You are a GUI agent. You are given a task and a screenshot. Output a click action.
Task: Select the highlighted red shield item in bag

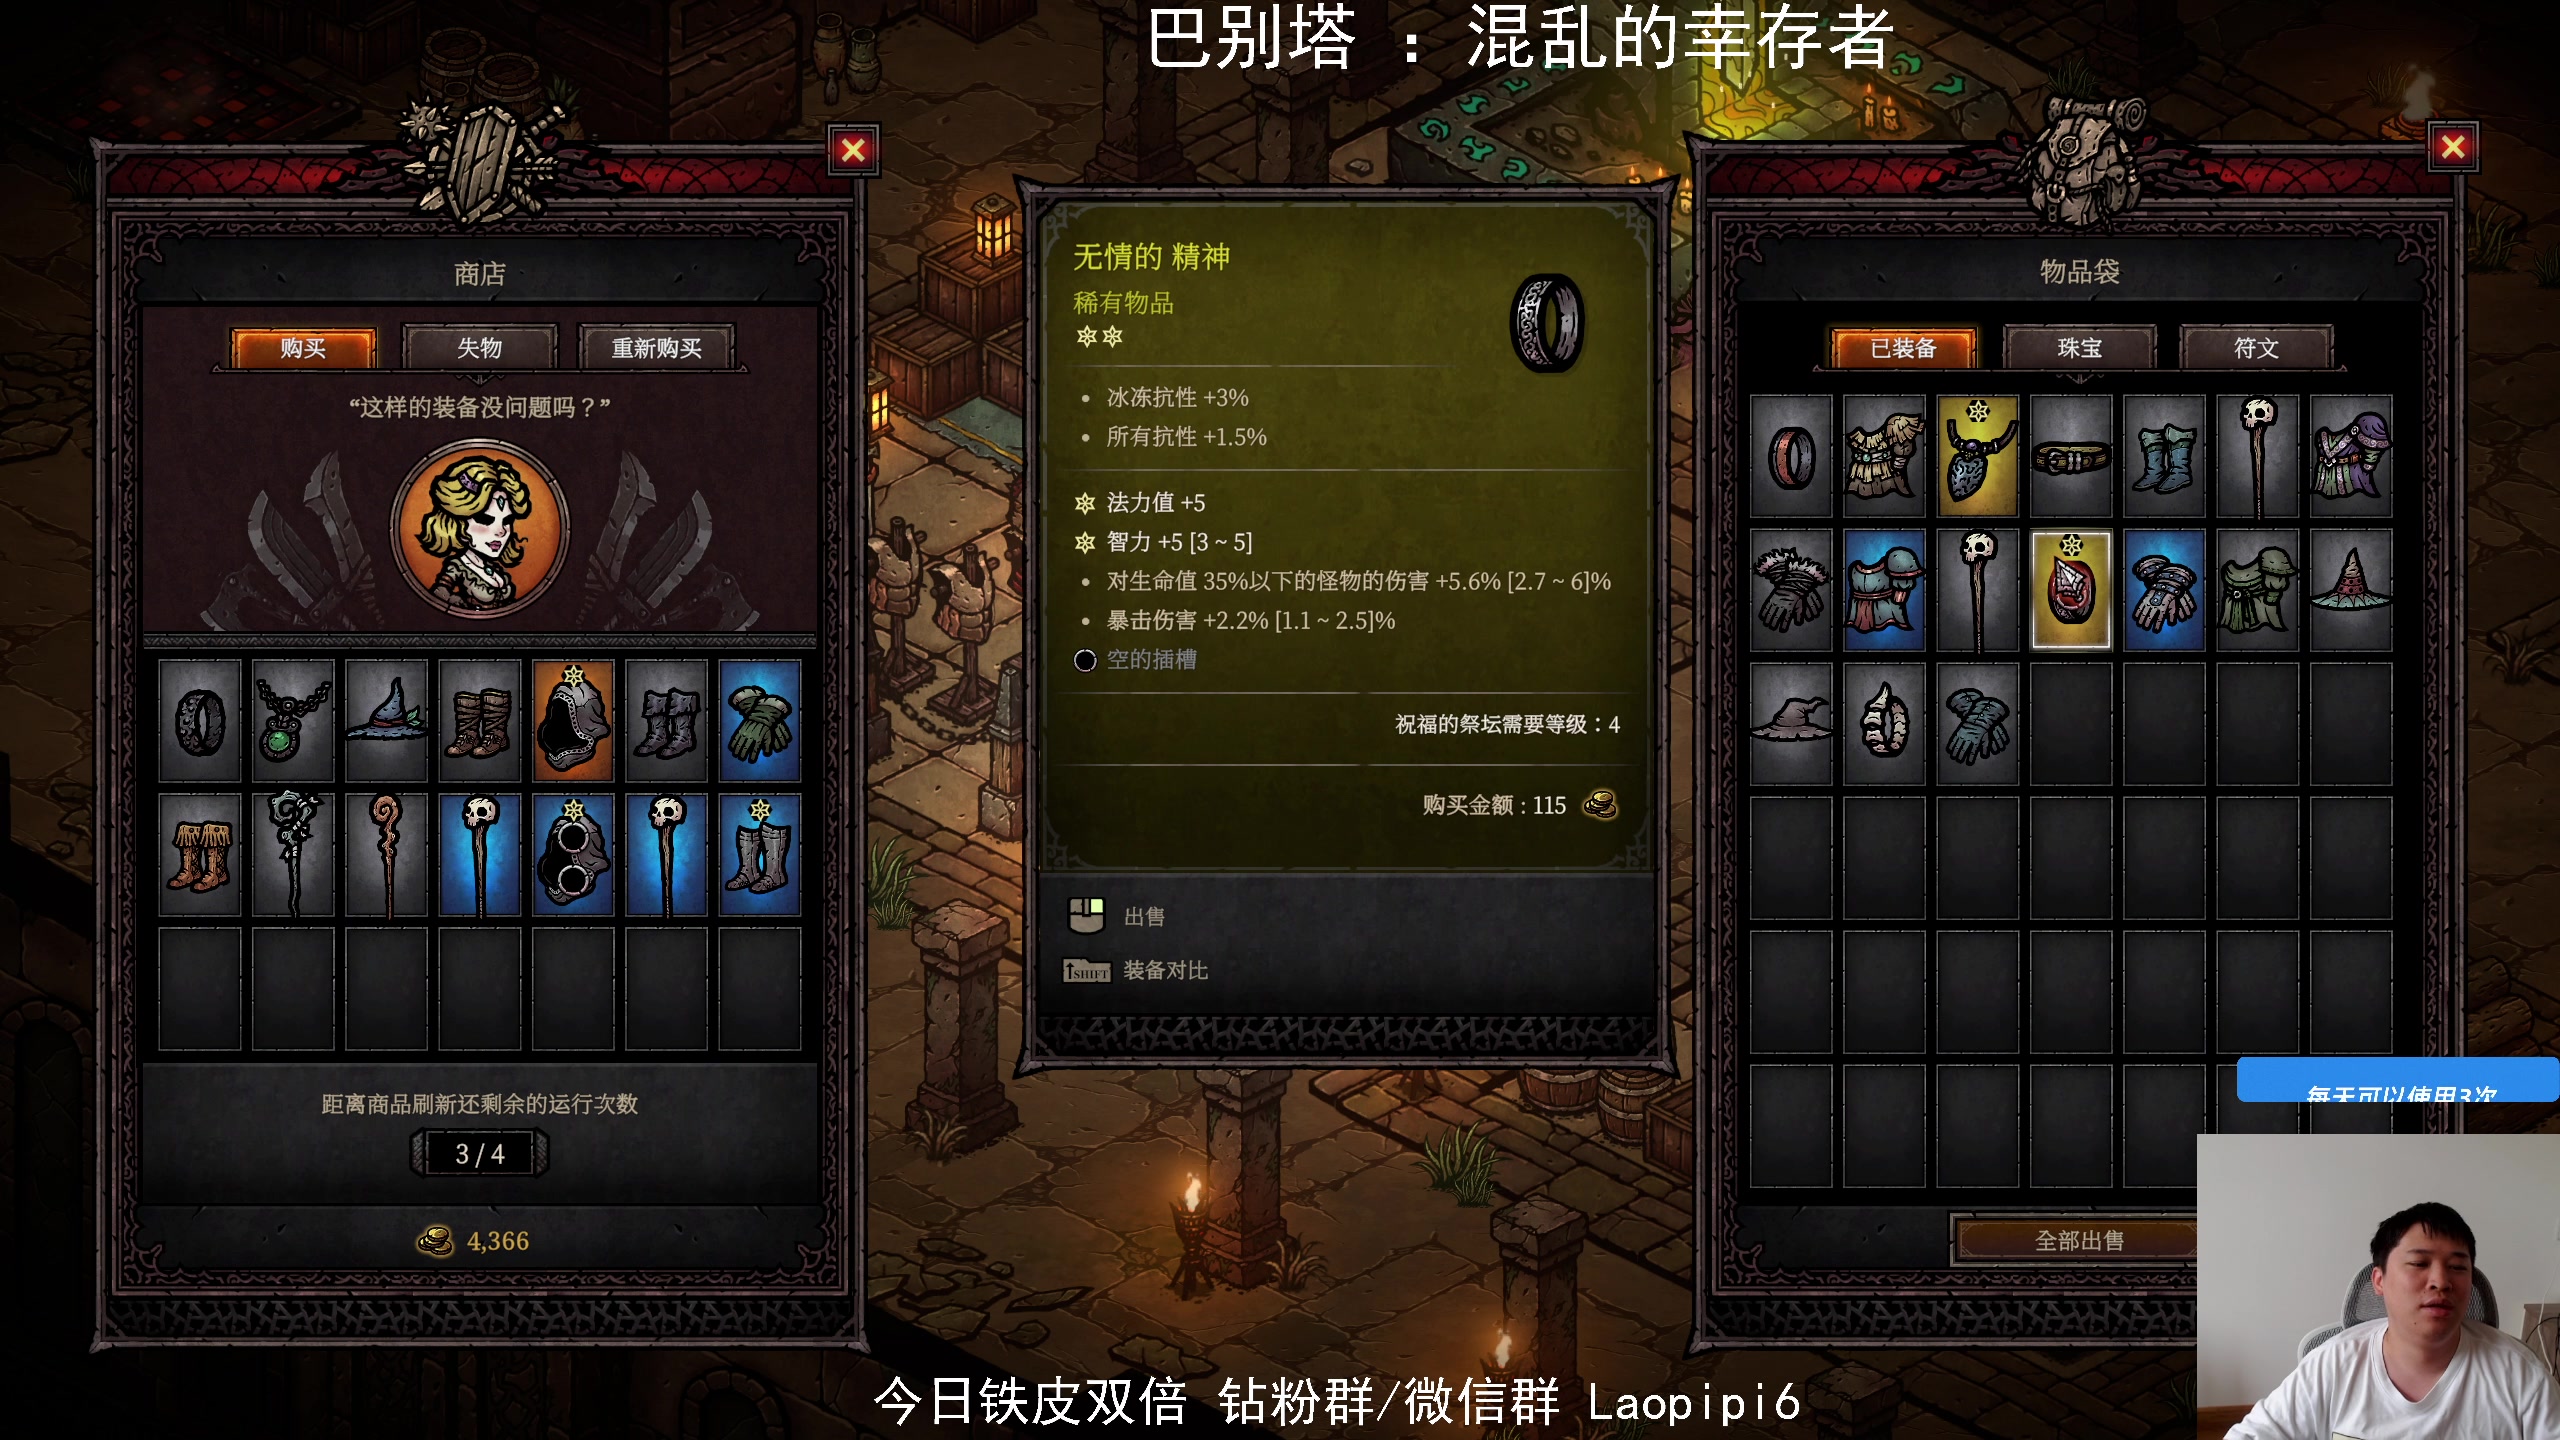coord(2071,590)
